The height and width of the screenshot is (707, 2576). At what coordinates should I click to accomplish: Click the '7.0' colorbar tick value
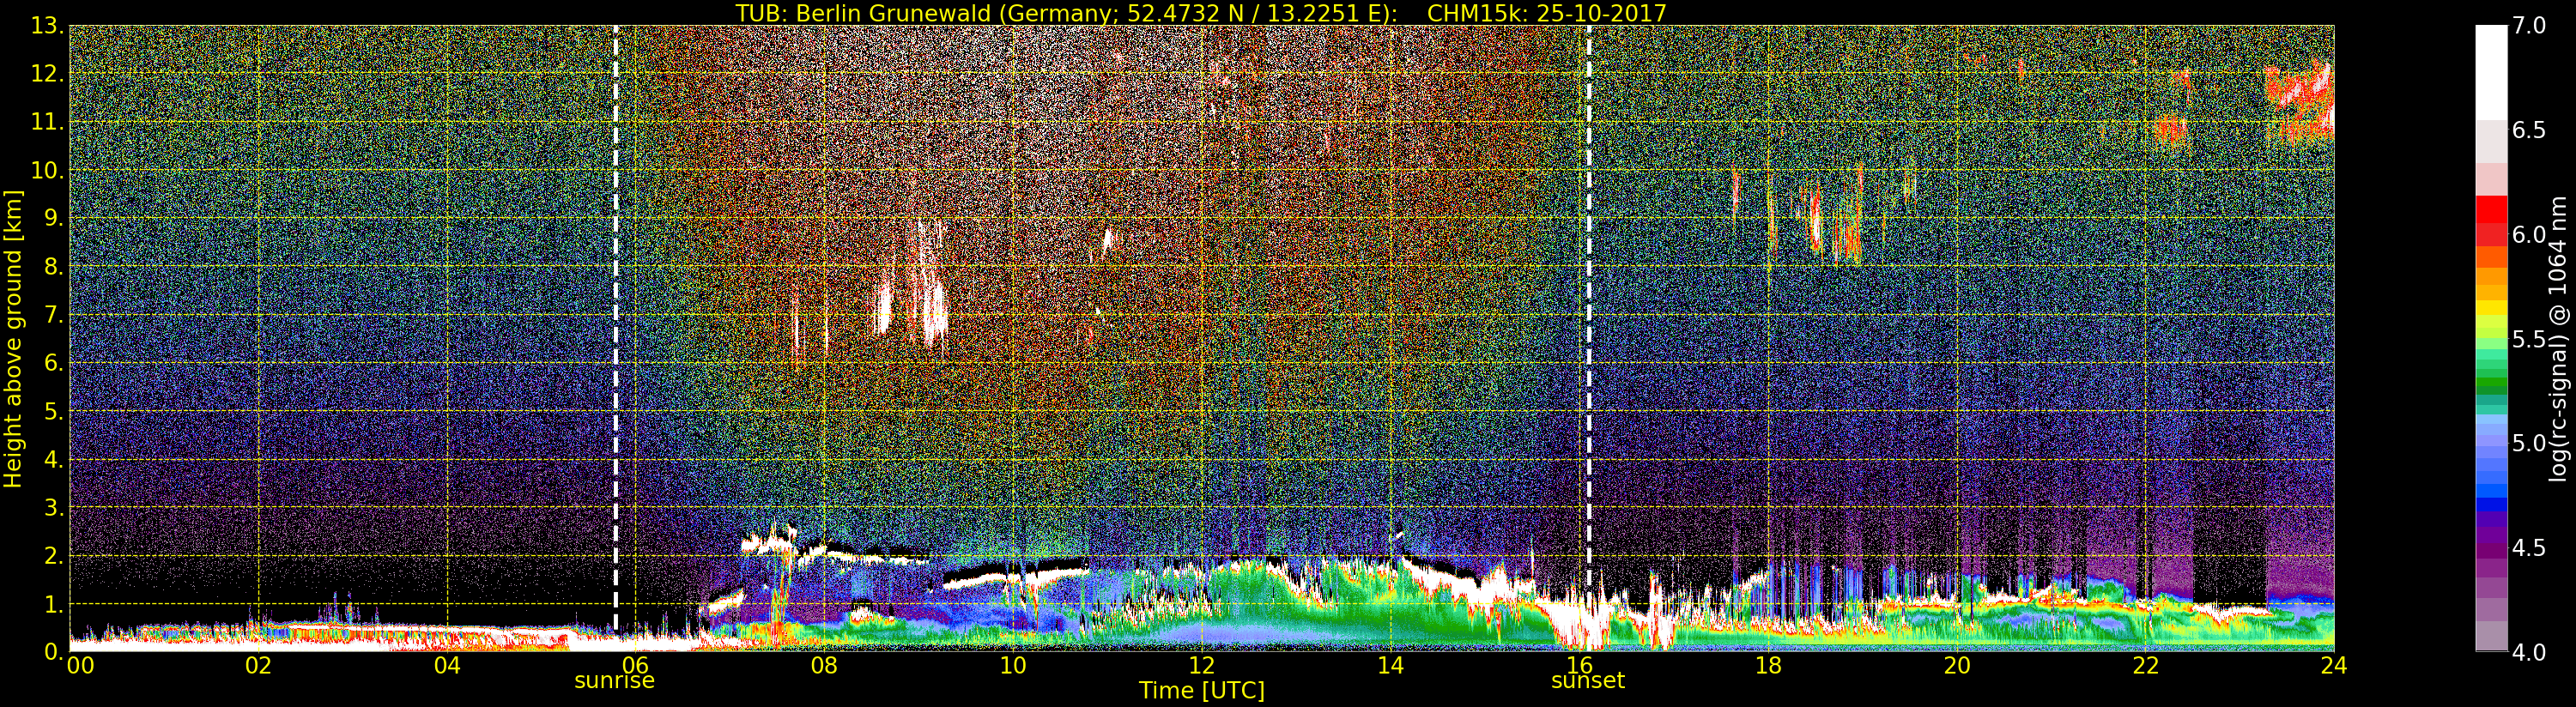point(2529,26)
